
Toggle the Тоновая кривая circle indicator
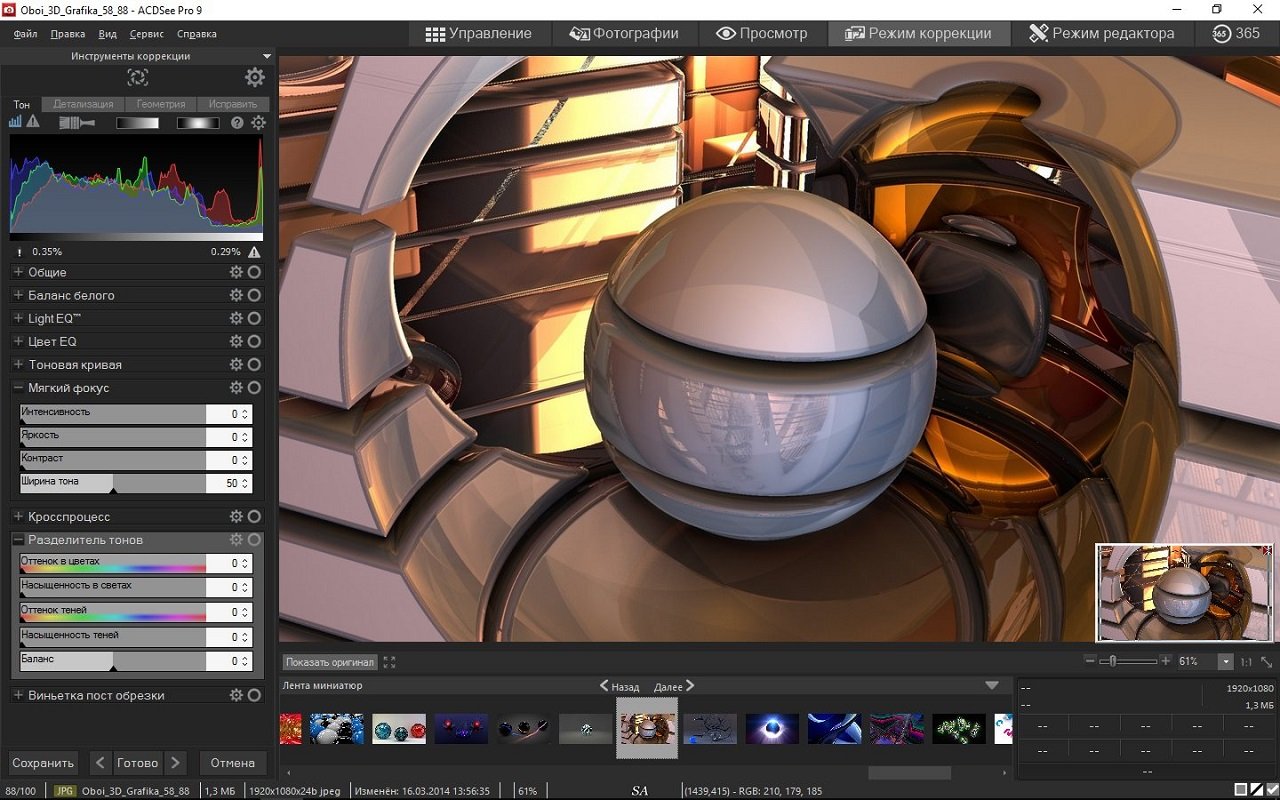point(254,364)
